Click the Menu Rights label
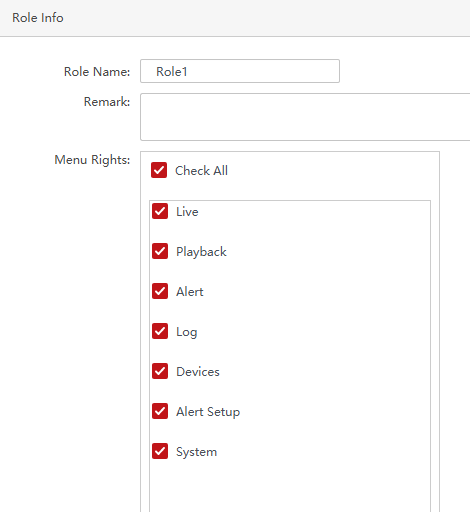The height and width of the screenshot is (512, 470). click(92, 160)
